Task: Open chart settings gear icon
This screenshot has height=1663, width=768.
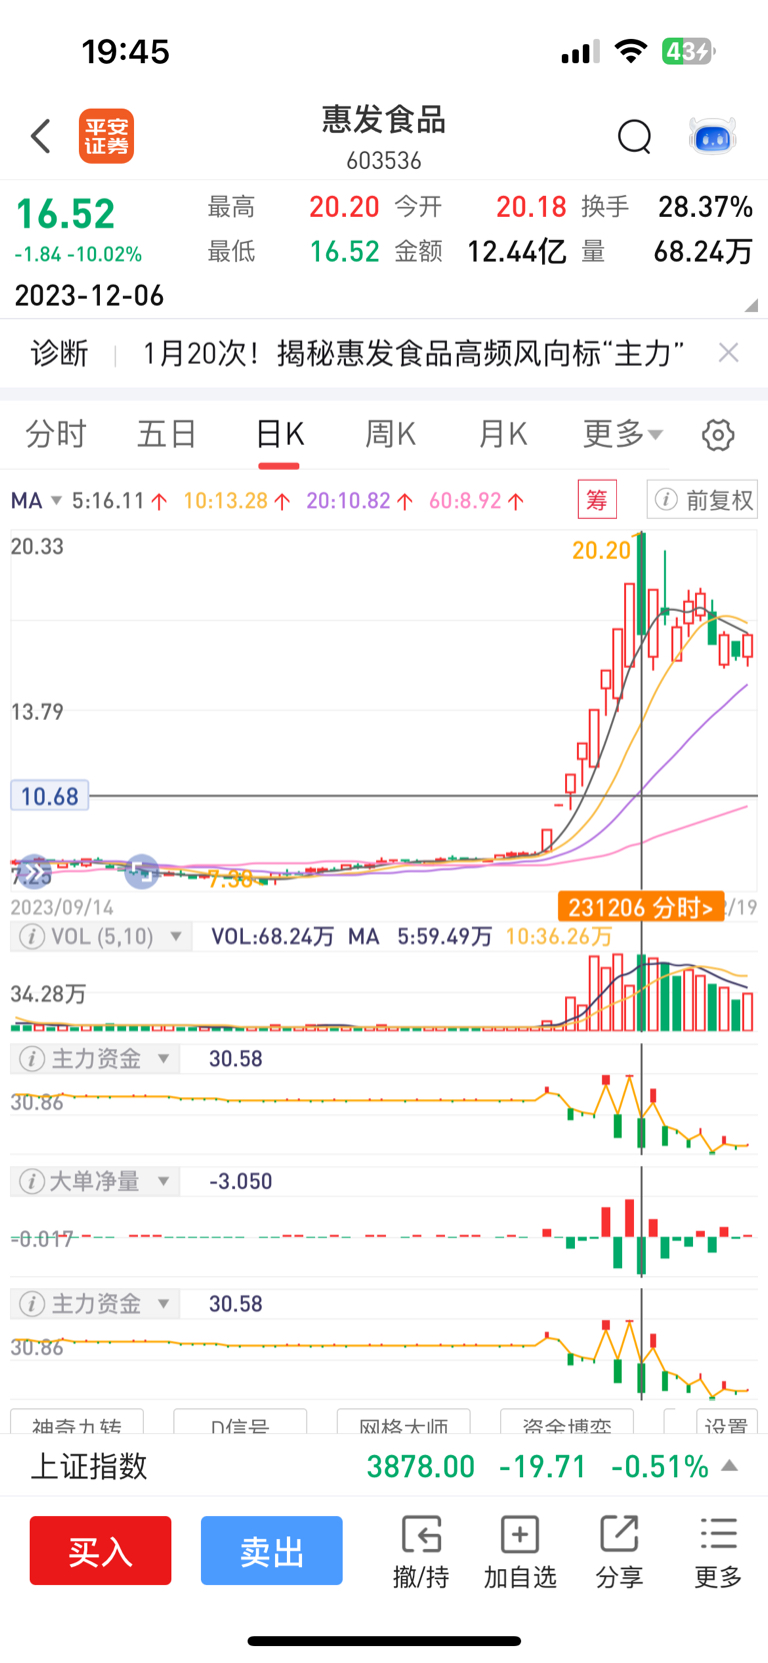Action: pyautogui.click(x=718, y=435)
